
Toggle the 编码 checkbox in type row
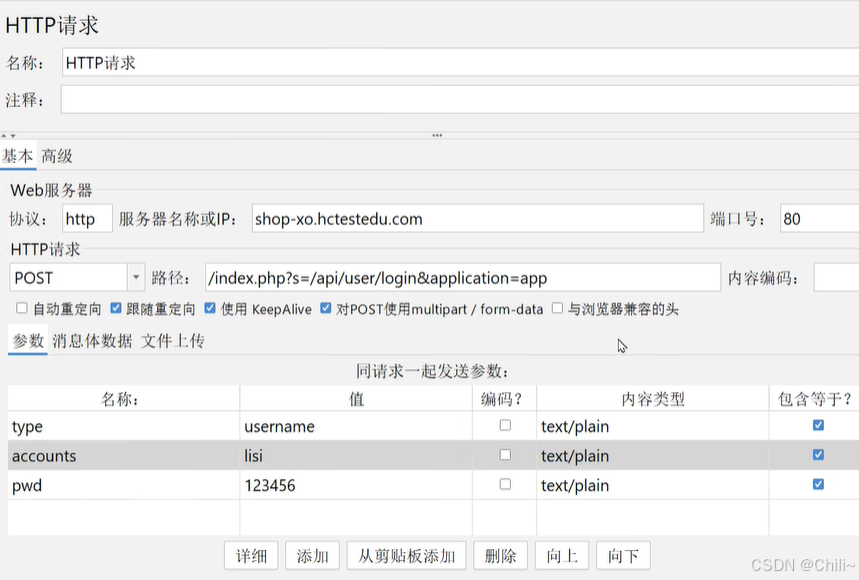tap(505, 425)
